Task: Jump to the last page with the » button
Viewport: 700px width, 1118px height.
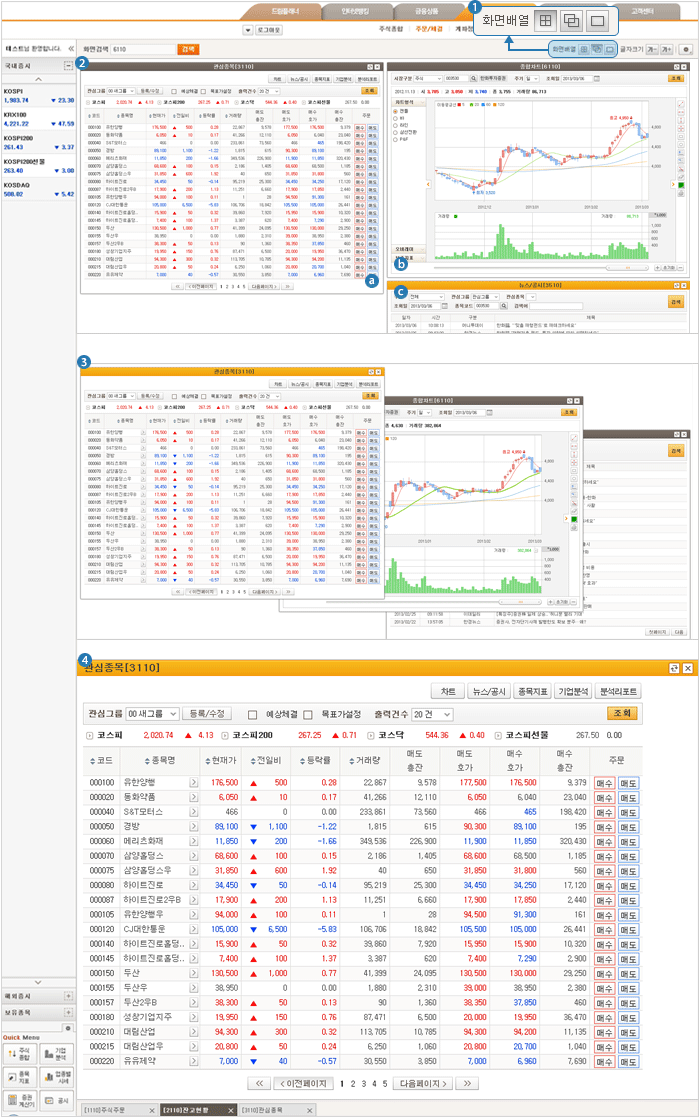Action: click(467, 1083)
